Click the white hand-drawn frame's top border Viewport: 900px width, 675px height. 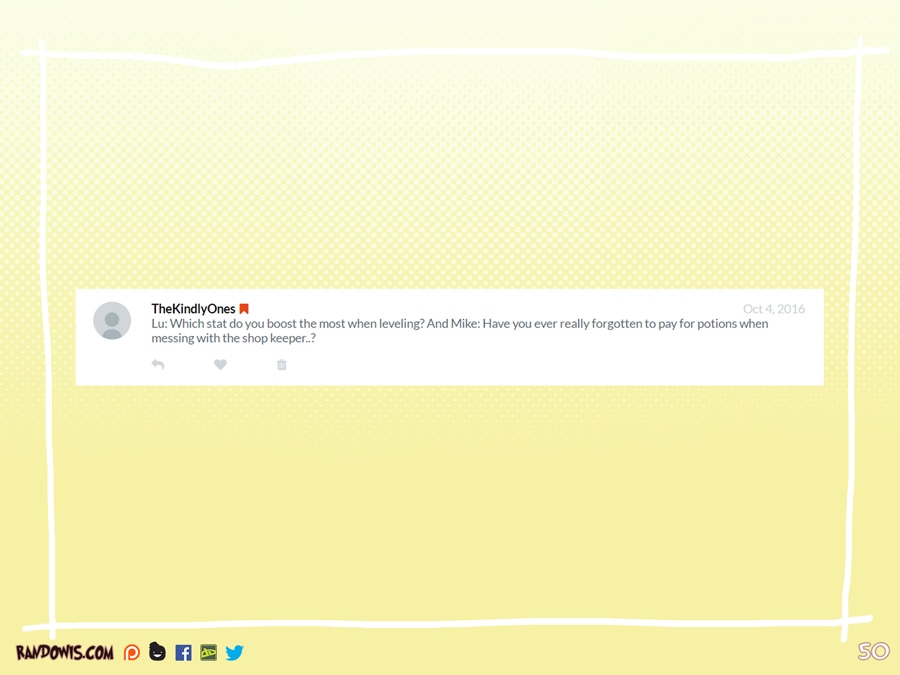[x=450, y=52]
